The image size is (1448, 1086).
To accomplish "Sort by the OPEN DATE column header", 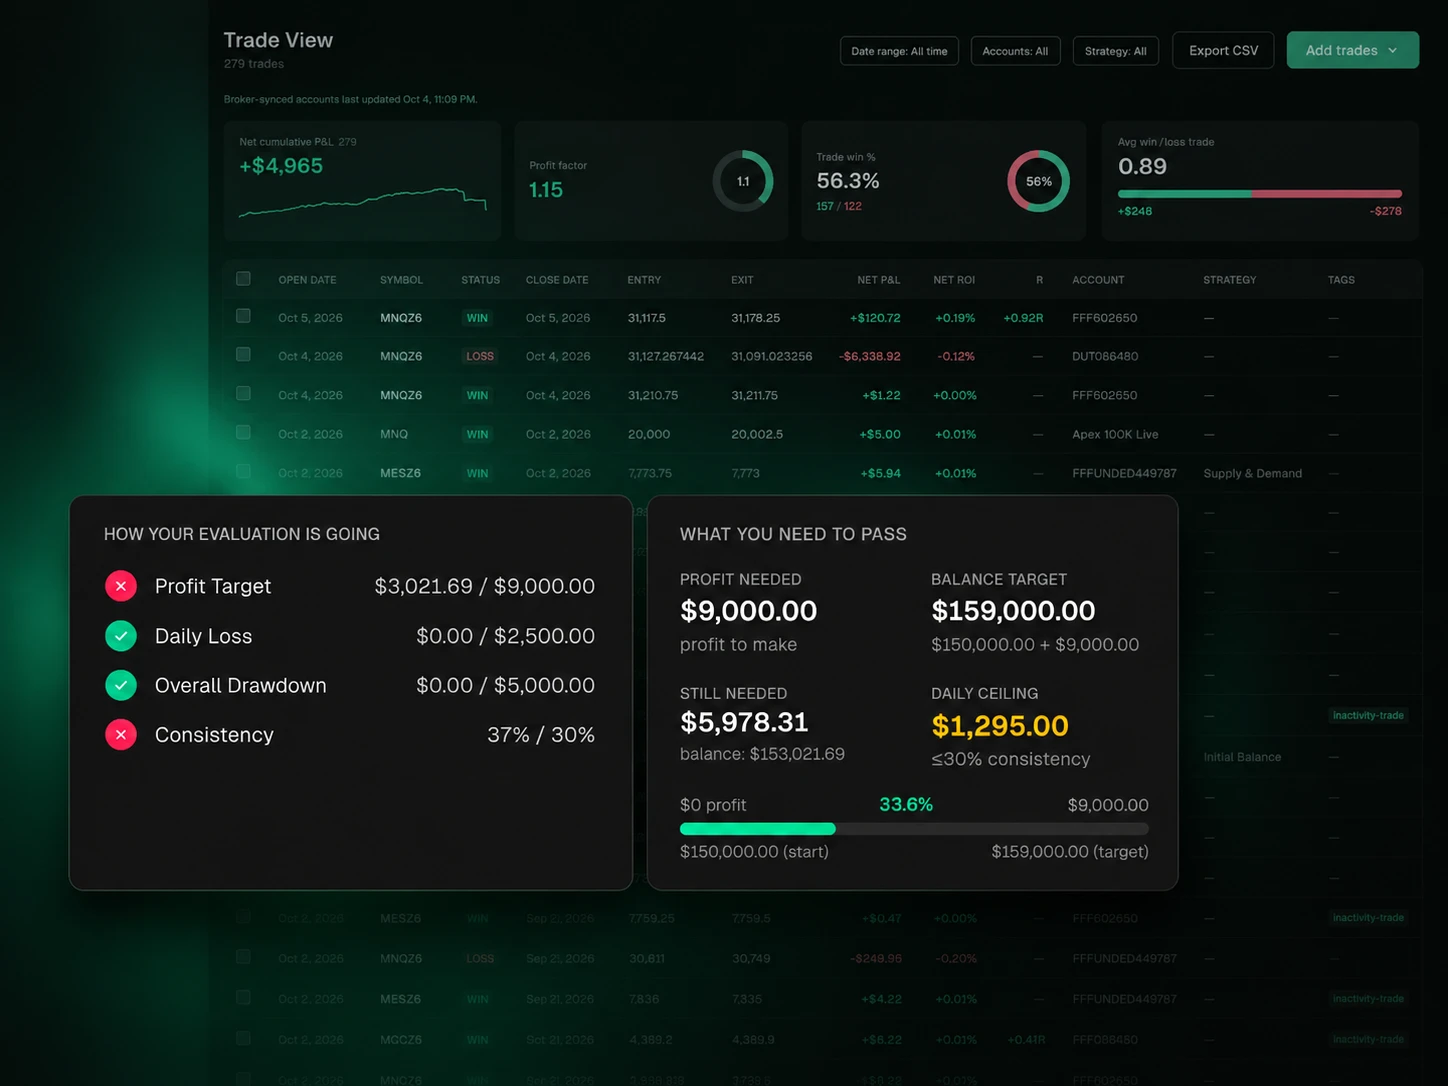I will tap(307, 280).
